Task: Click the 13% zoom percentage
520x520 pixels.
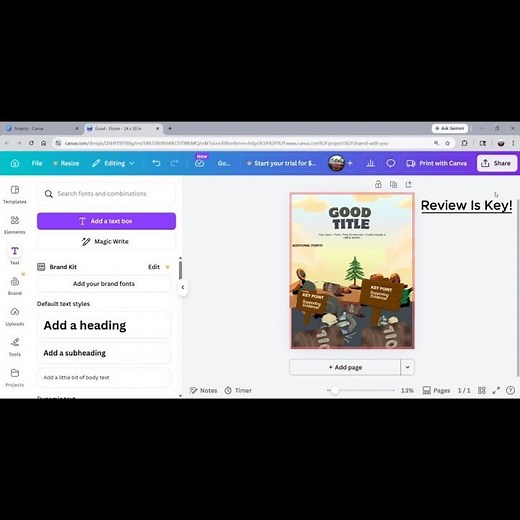Action: pos(407,390)
